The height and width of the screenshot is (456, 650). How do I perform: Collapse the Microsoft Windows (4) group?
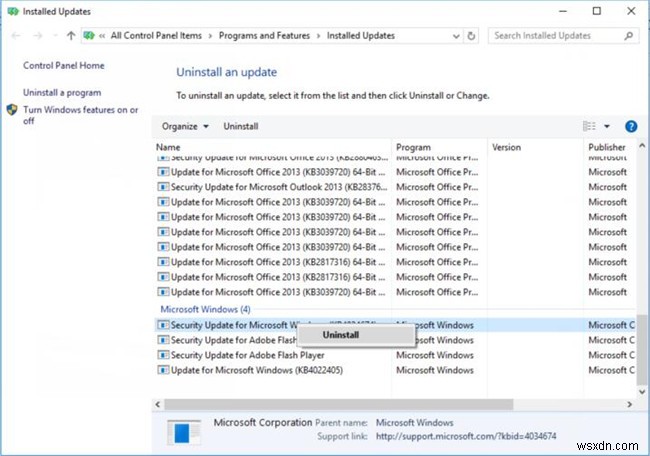pos(205,309)
